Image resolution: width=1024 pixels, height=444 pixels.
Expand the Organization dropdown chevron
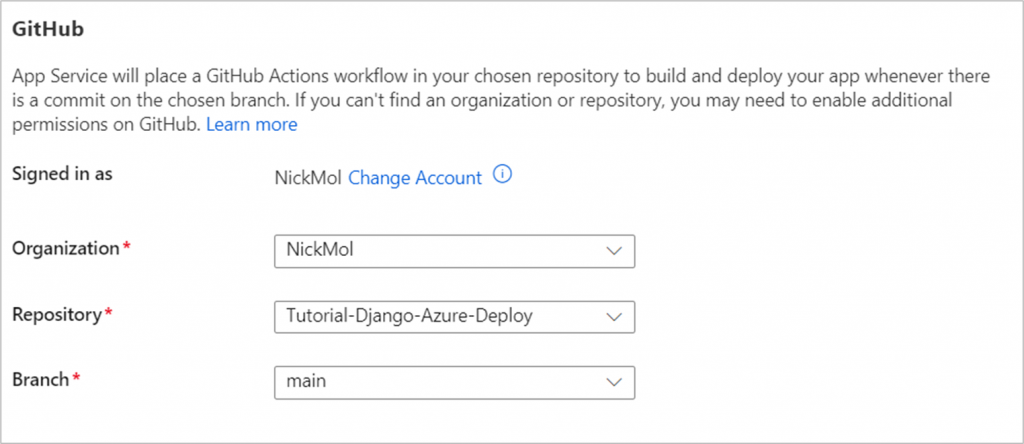point(613,251)
